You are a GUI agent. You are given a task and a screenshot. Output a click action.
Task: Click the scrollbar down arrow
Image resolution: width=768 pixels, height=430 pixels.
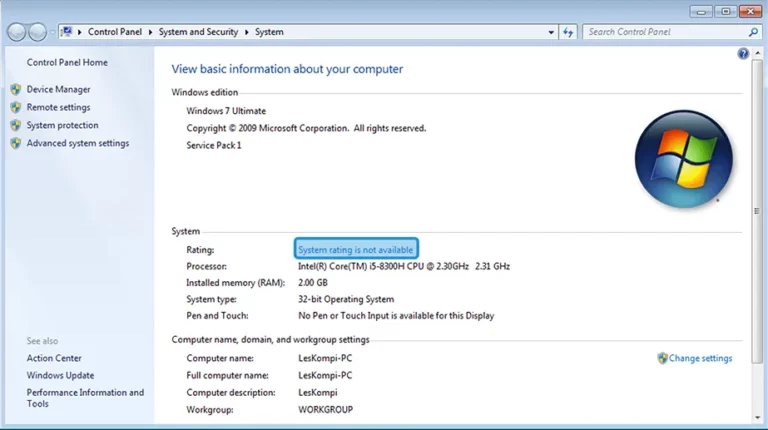click(x=757, y=418)
